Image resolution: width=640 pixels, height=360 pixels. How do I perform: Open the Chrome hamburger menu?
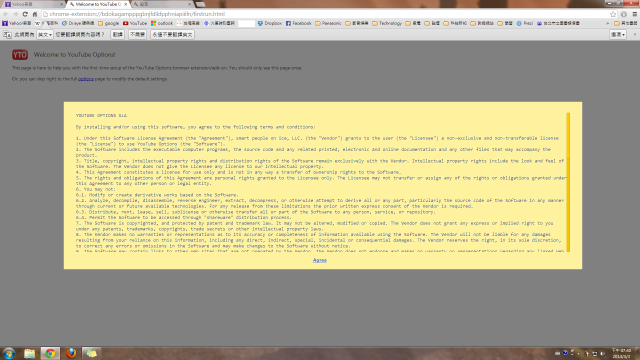click(x=635, y=14)
